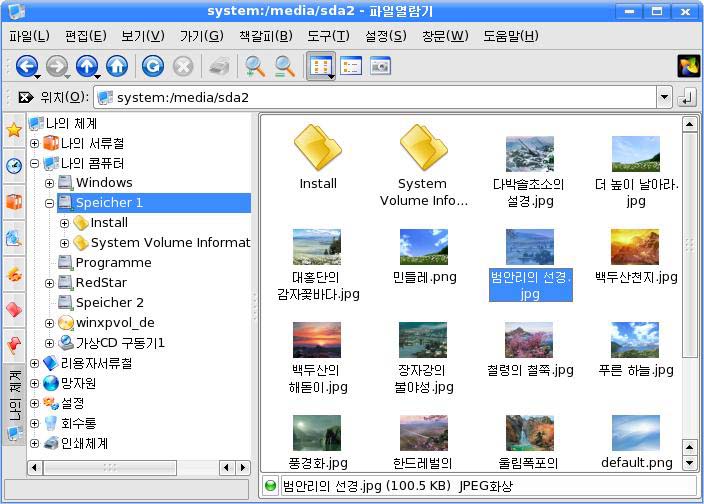Open the 보기(V) menu
The width and height of the screenshot is (704, 504).
143,36
